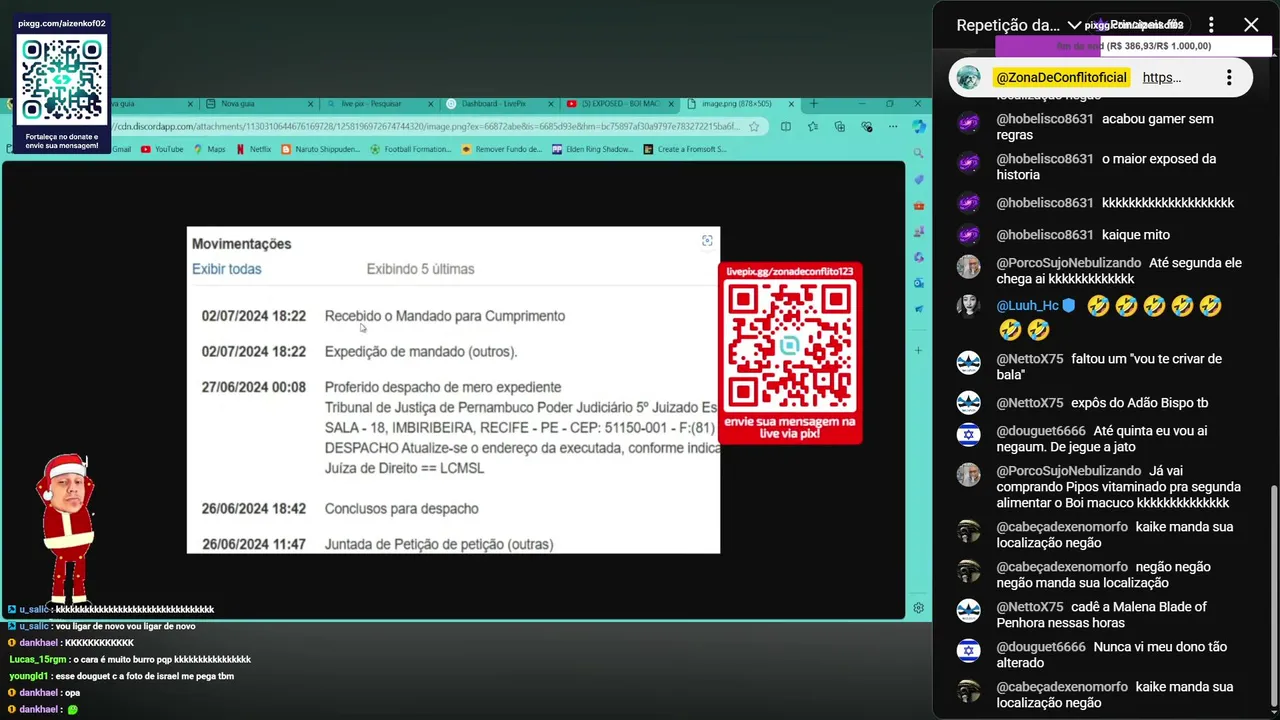Click the 'Exibir todas' link
The height and width of the screenshot is (720, 1280).
[227, 269]
